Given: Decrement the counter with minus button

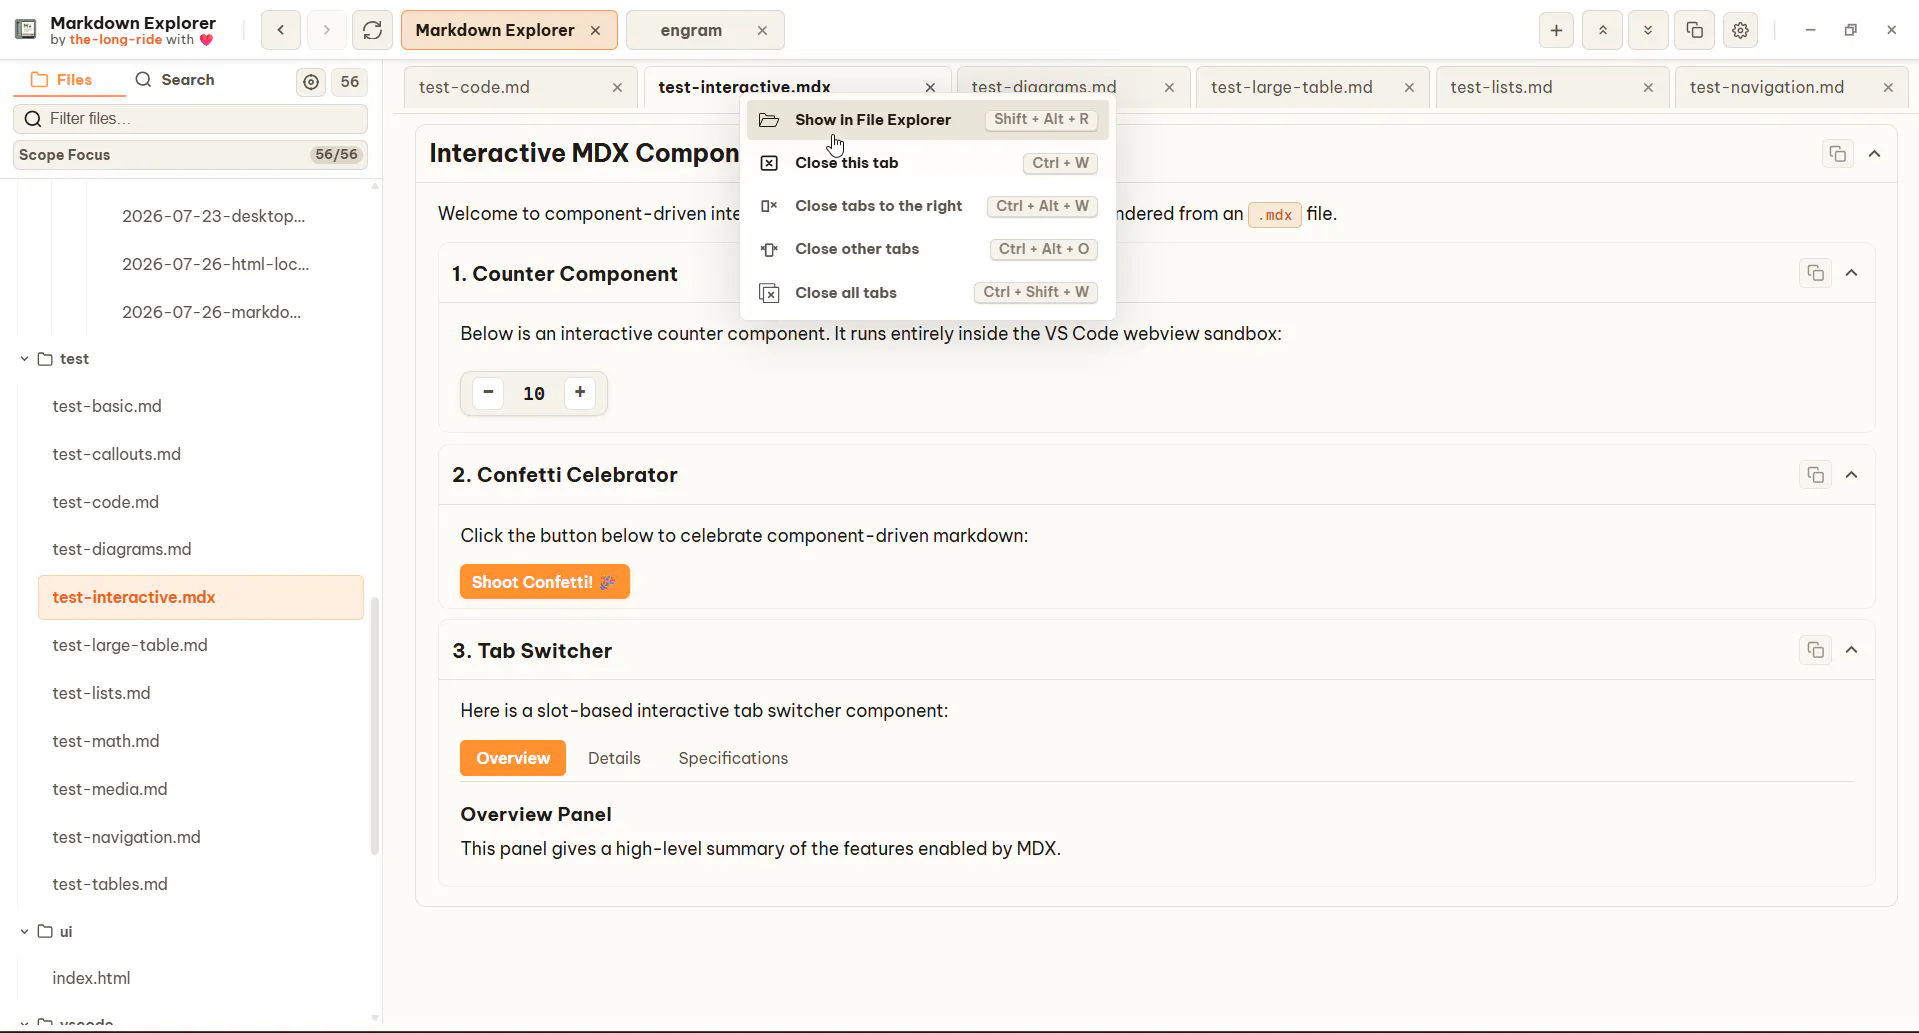Looking at the screenshot, I should (488, 392).
